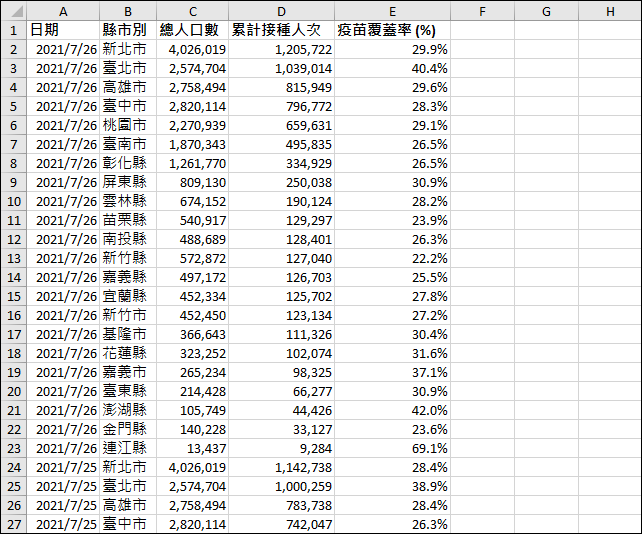Select cell 澎湖縣

[128, 410]
